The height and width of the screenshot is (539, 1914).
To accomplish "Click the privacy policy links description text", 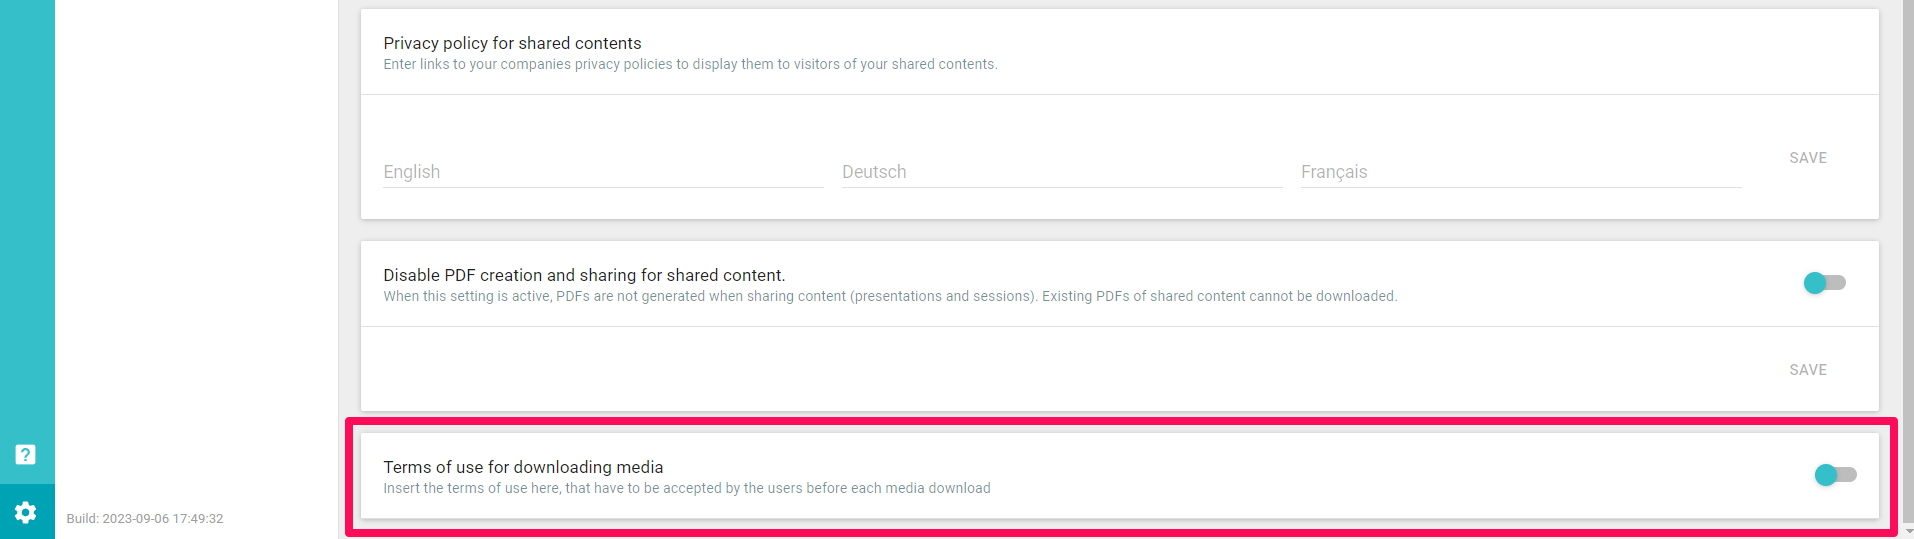I will [x=690, y=64].
